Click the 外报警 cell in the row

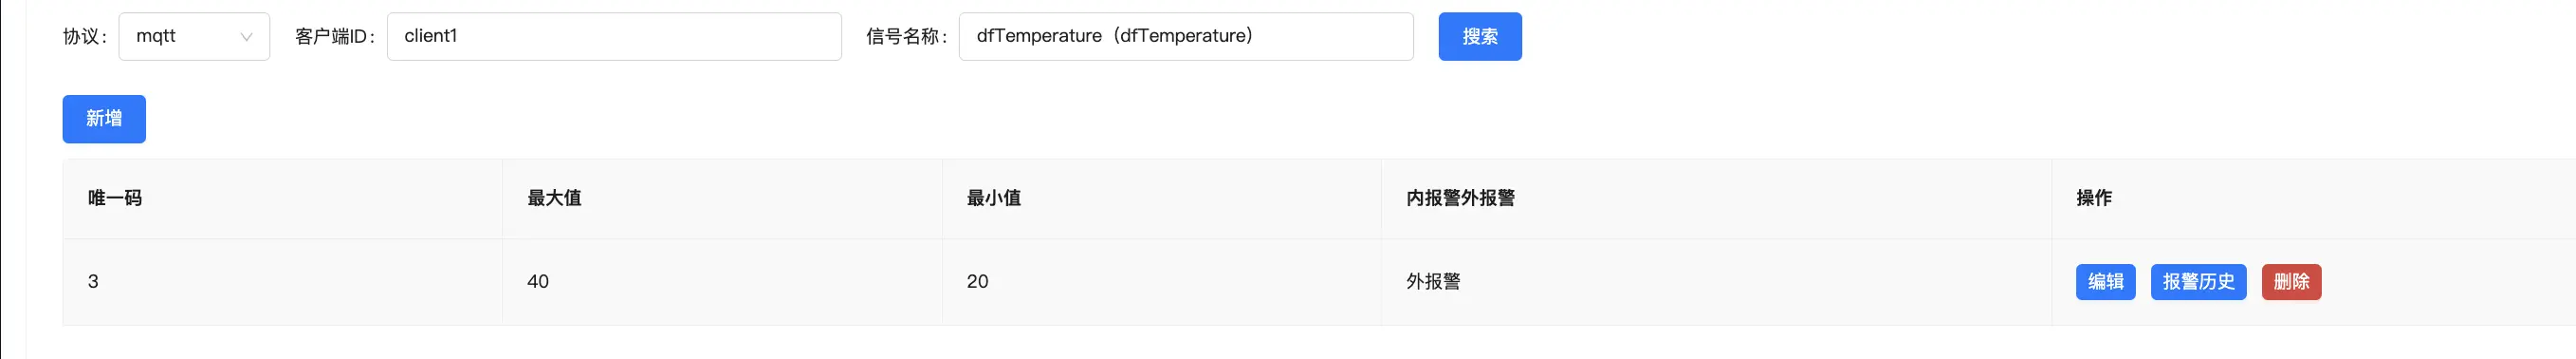click(x=1717, y=282)
